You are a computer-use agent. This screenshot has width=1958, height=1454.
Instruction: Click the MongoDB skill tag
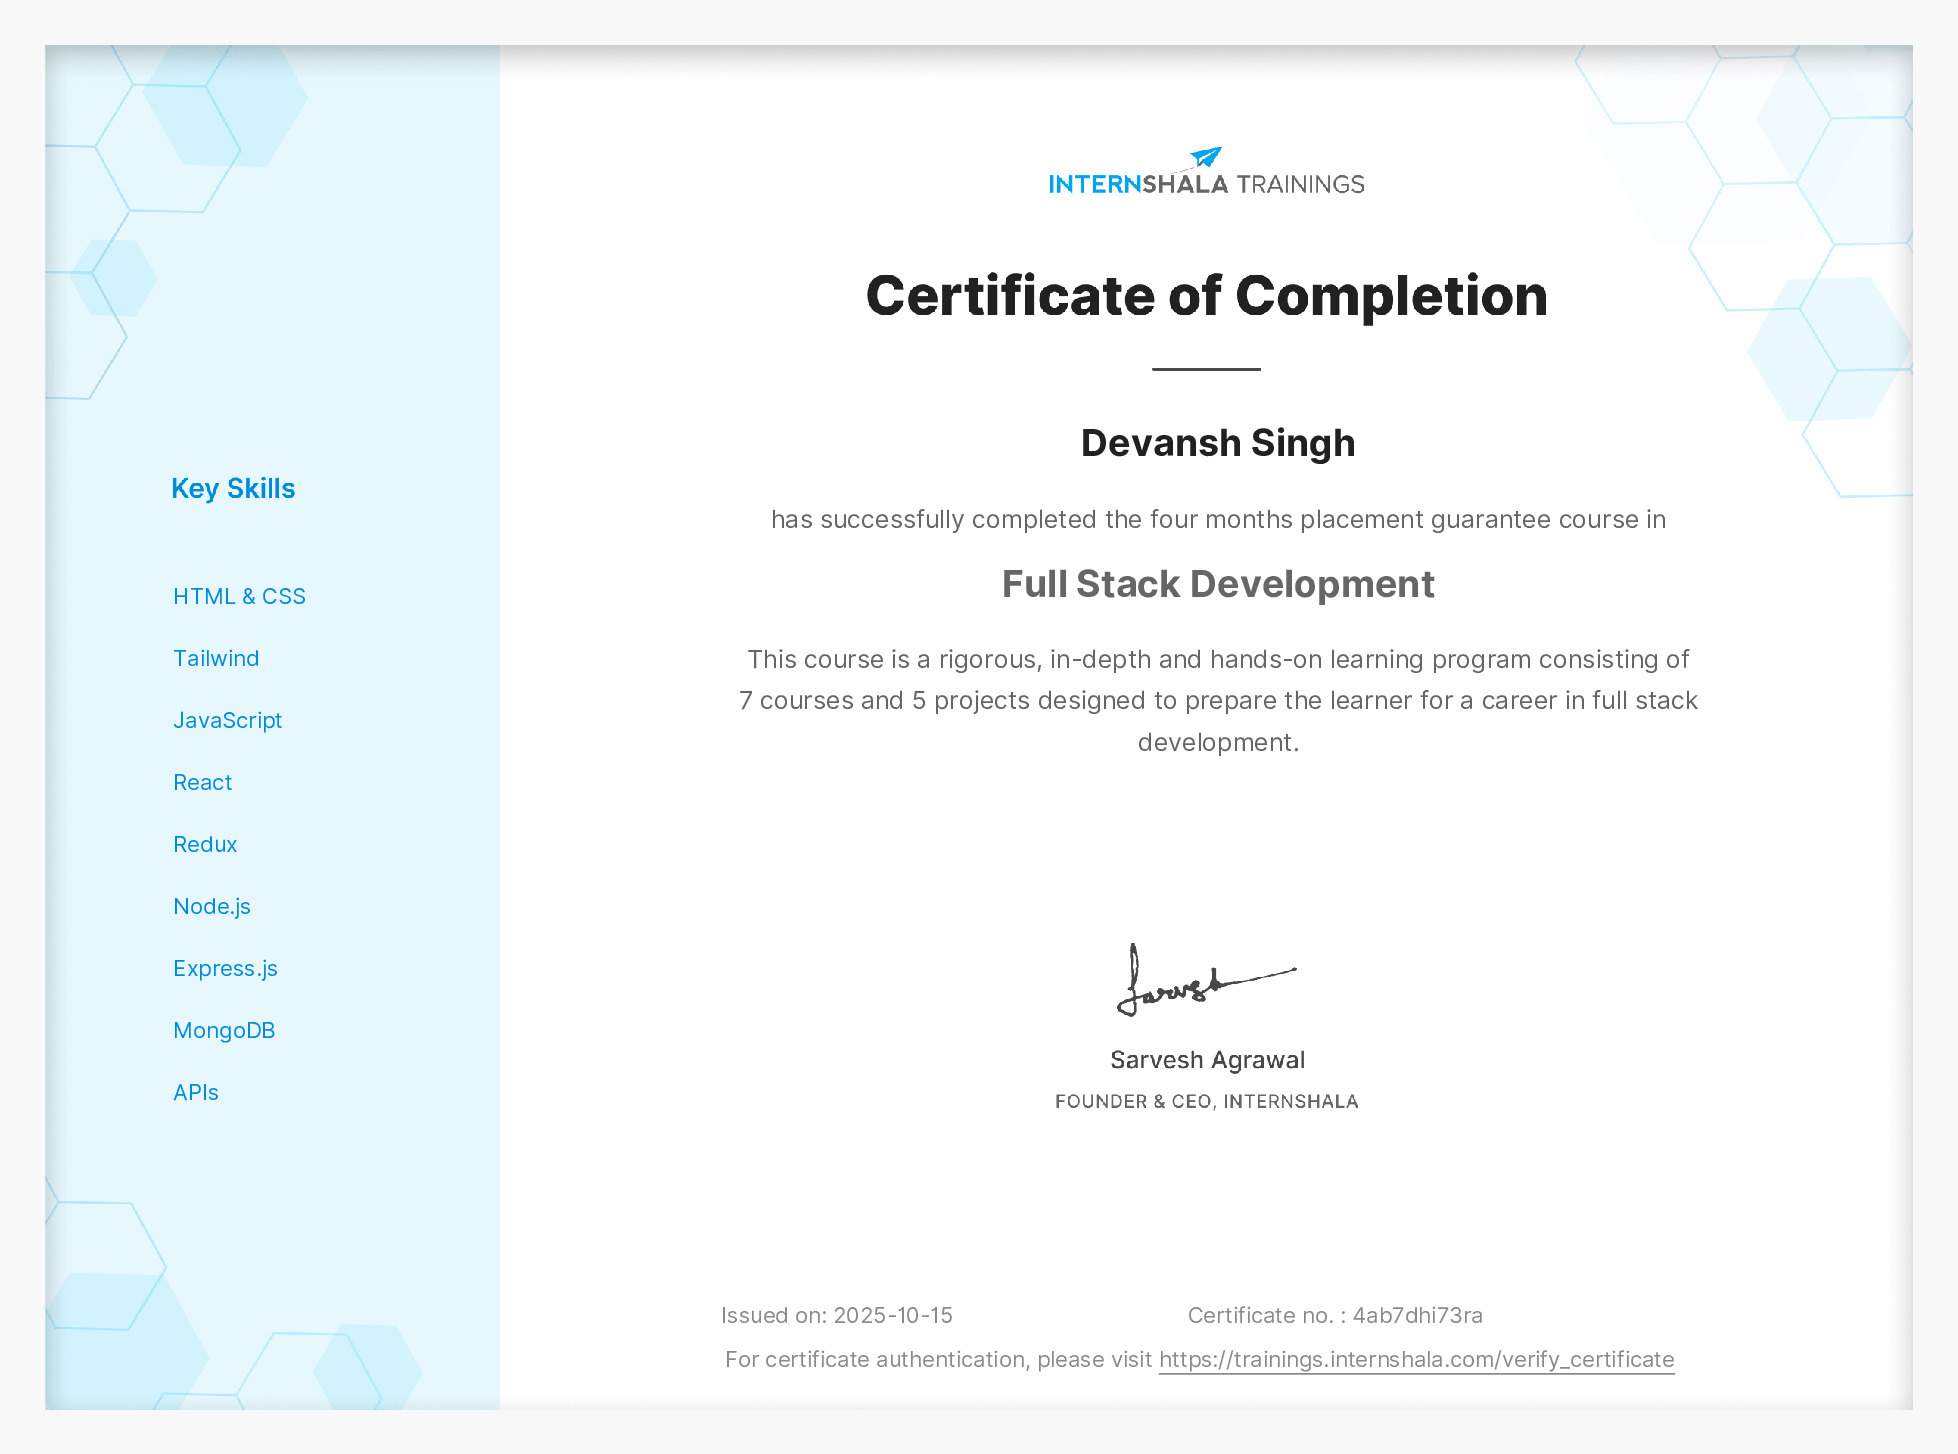[x=224, y=1030]
